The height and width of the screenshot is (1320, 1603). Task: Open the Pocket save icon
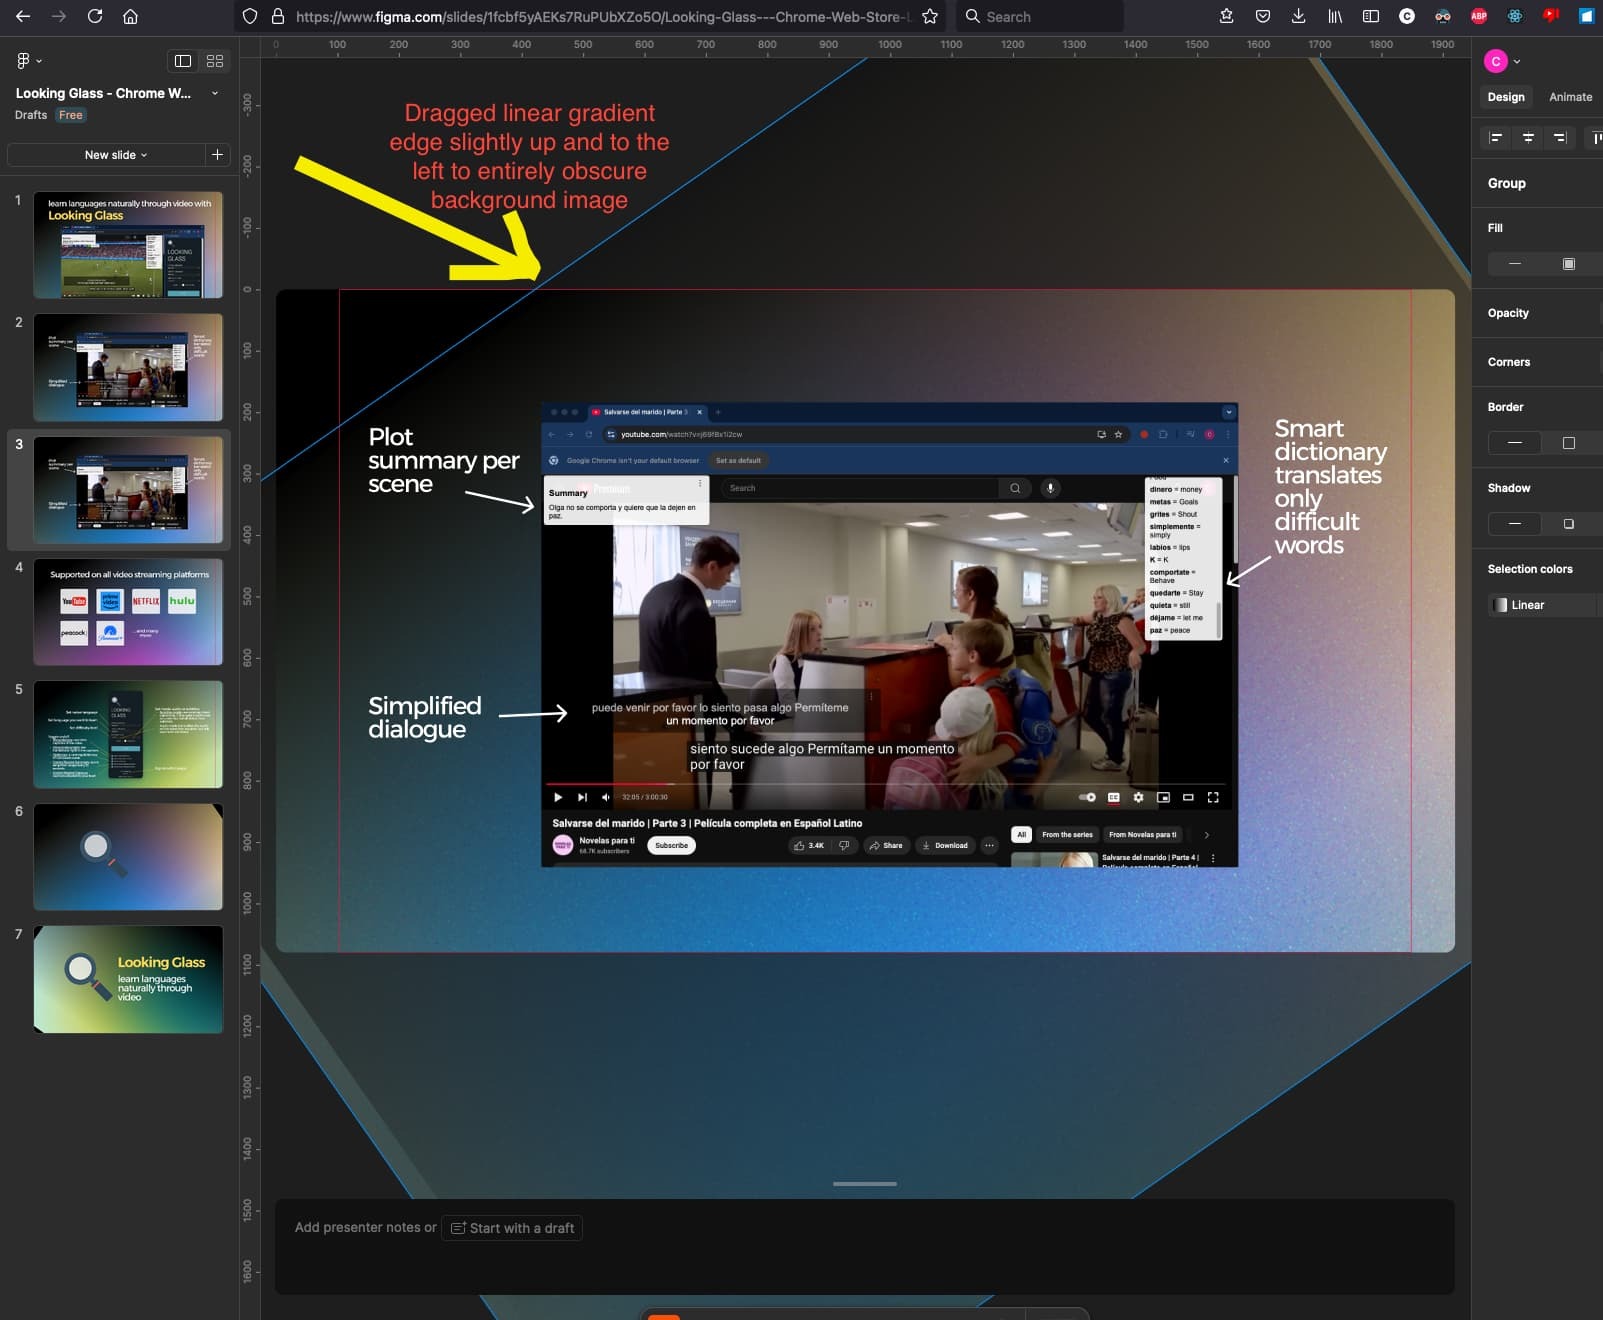coord(1263,16)
